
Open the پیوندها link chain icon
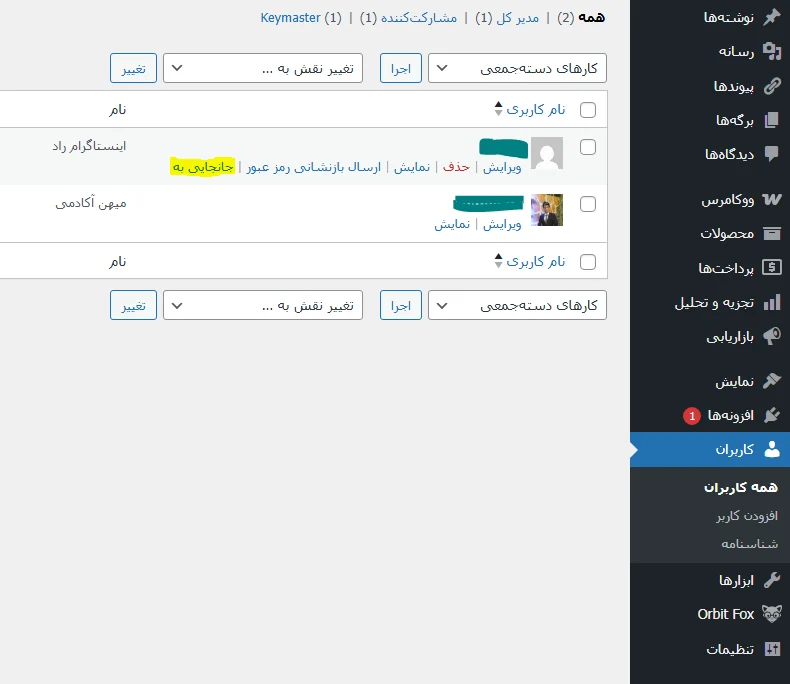pyautogui.click(x=772, y=86)
